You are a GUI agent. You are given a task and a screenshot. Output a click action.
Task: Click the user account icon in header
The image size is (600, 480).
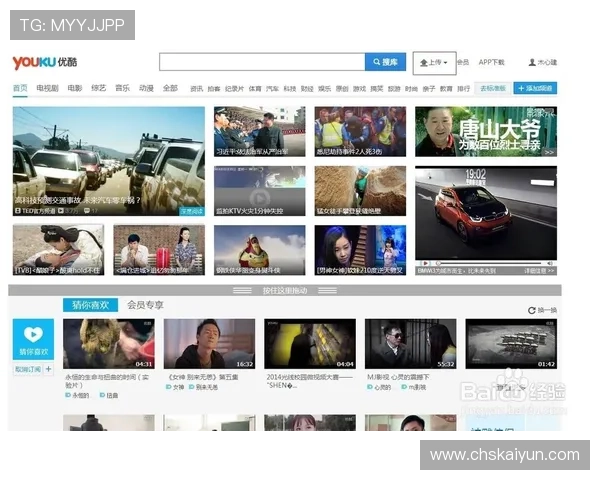[532, 62]
